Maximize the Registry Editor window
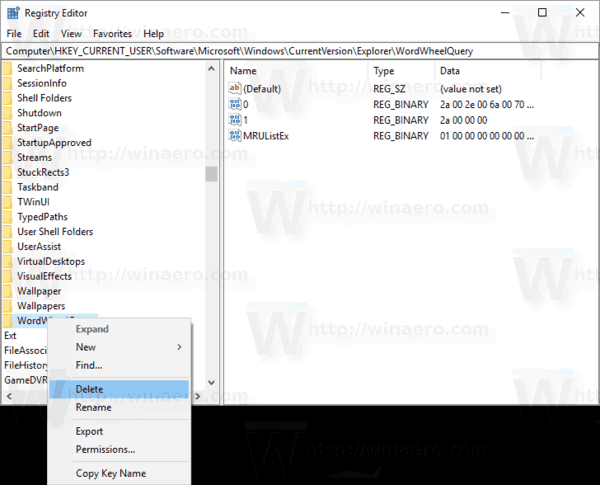 click(x=542, y=13)
